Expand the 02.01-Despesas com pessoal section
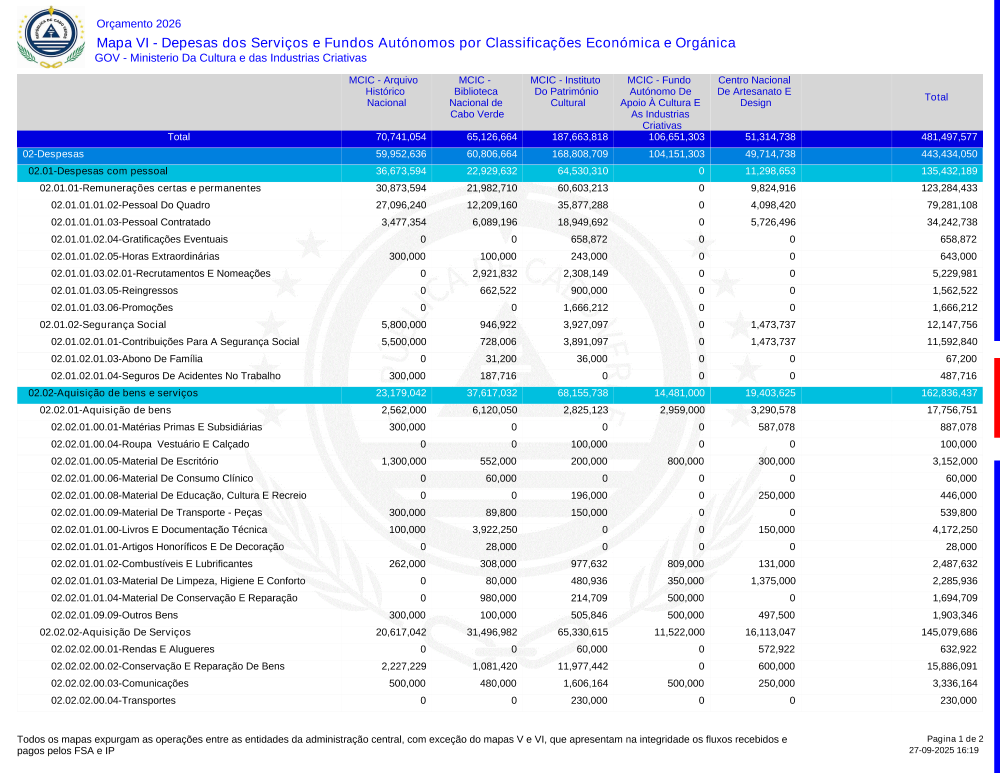This screenshot has height=773, width=1000. point(97,171)
